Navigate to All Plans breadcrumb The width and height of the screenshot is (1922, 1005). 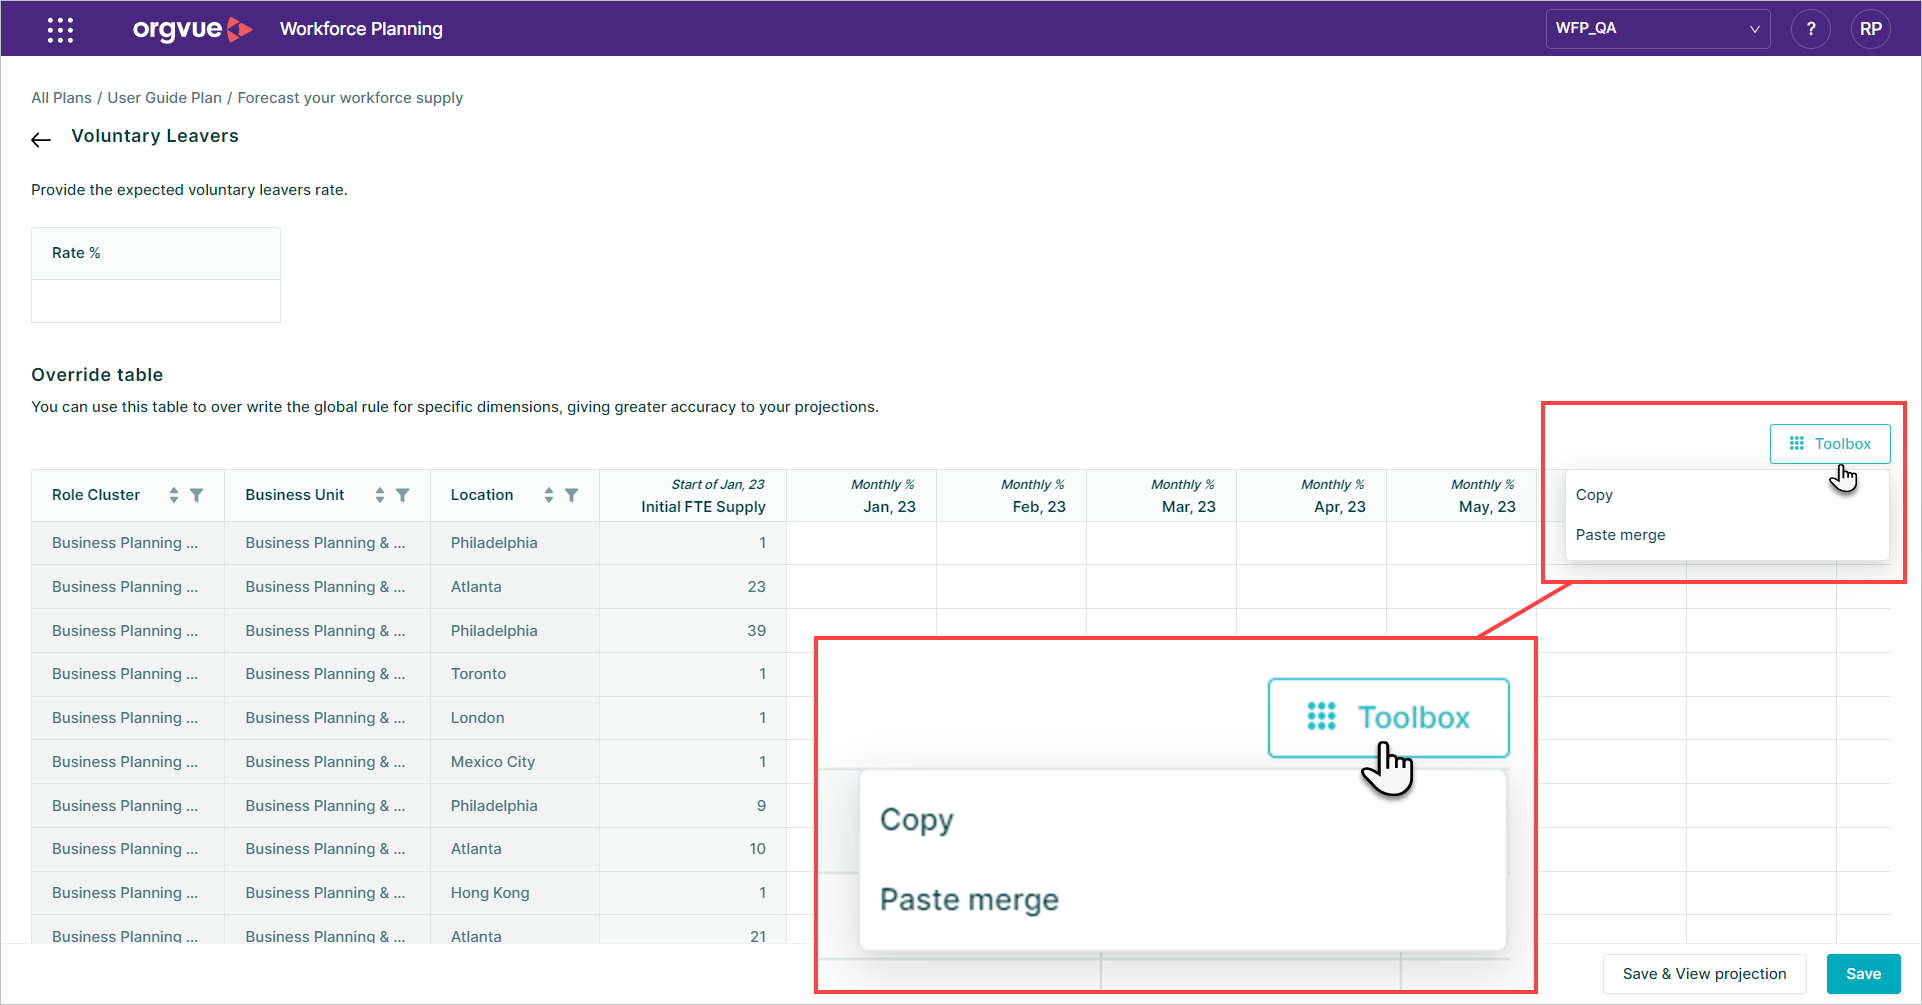click(61, 97)
